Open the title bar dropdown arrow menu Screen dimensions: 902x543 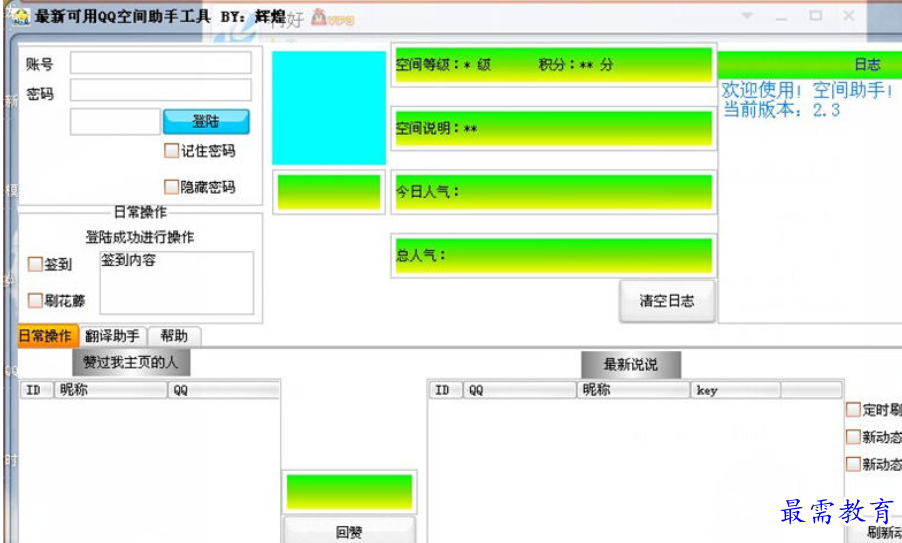pos(747,16)
